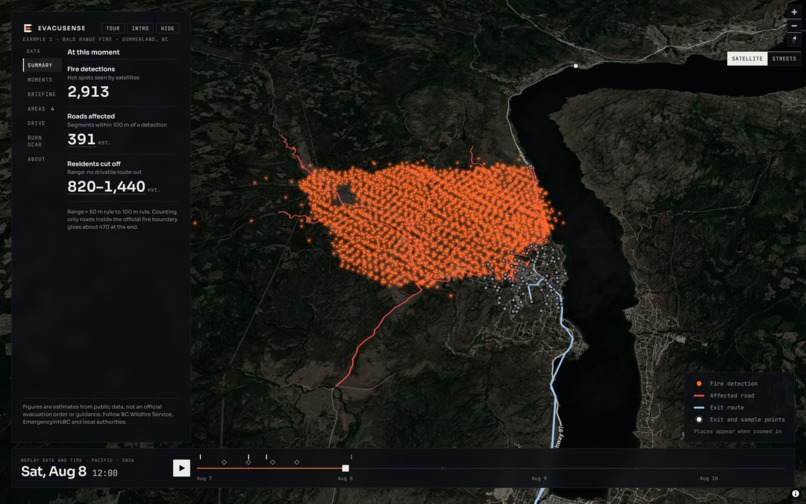Click 'Places appear when zoomed in' legend note
806x504 pixels.
point(738,431)
